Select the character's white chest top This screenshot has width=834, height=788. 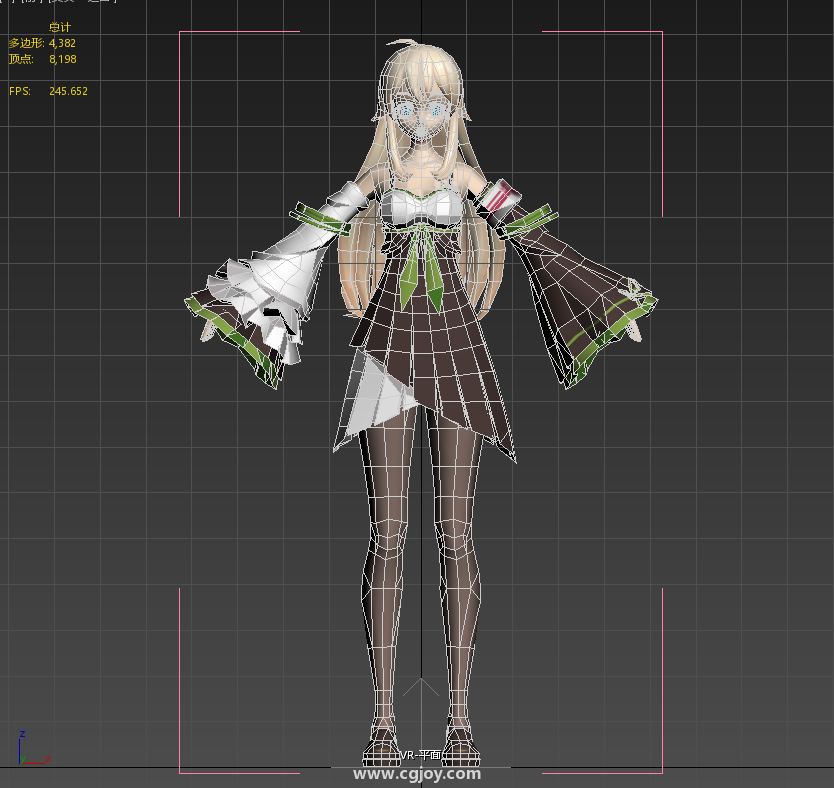click(421, 208)
